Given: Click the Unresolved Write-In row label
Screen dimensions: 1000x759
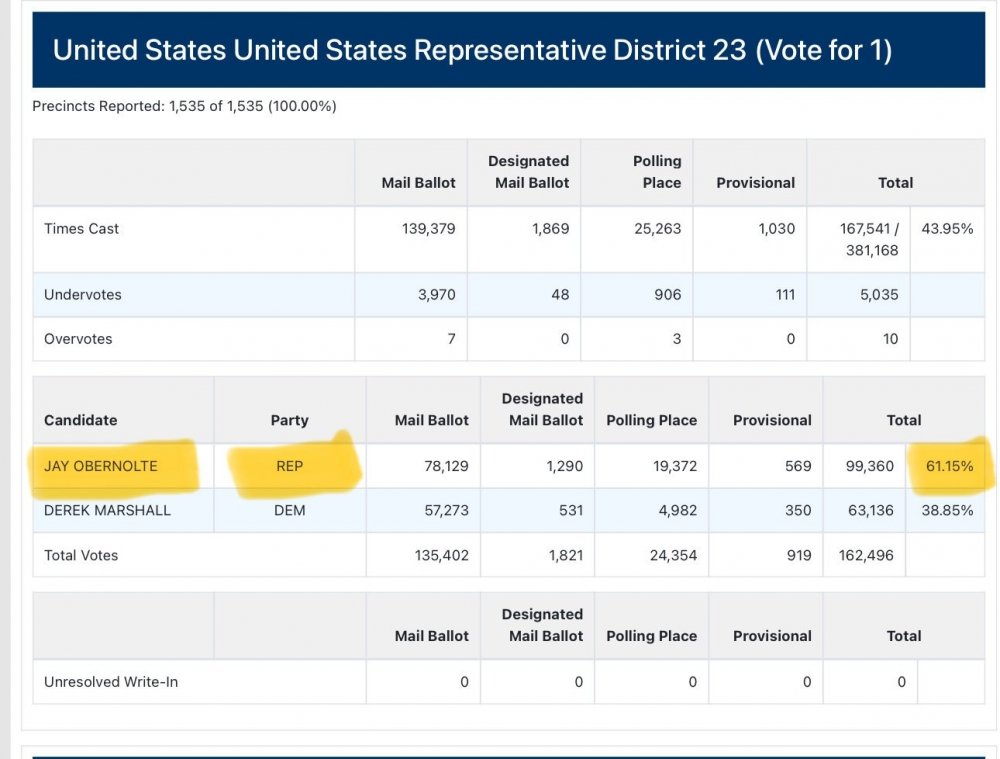Looking at the screenshot, I should click(111, 682).
